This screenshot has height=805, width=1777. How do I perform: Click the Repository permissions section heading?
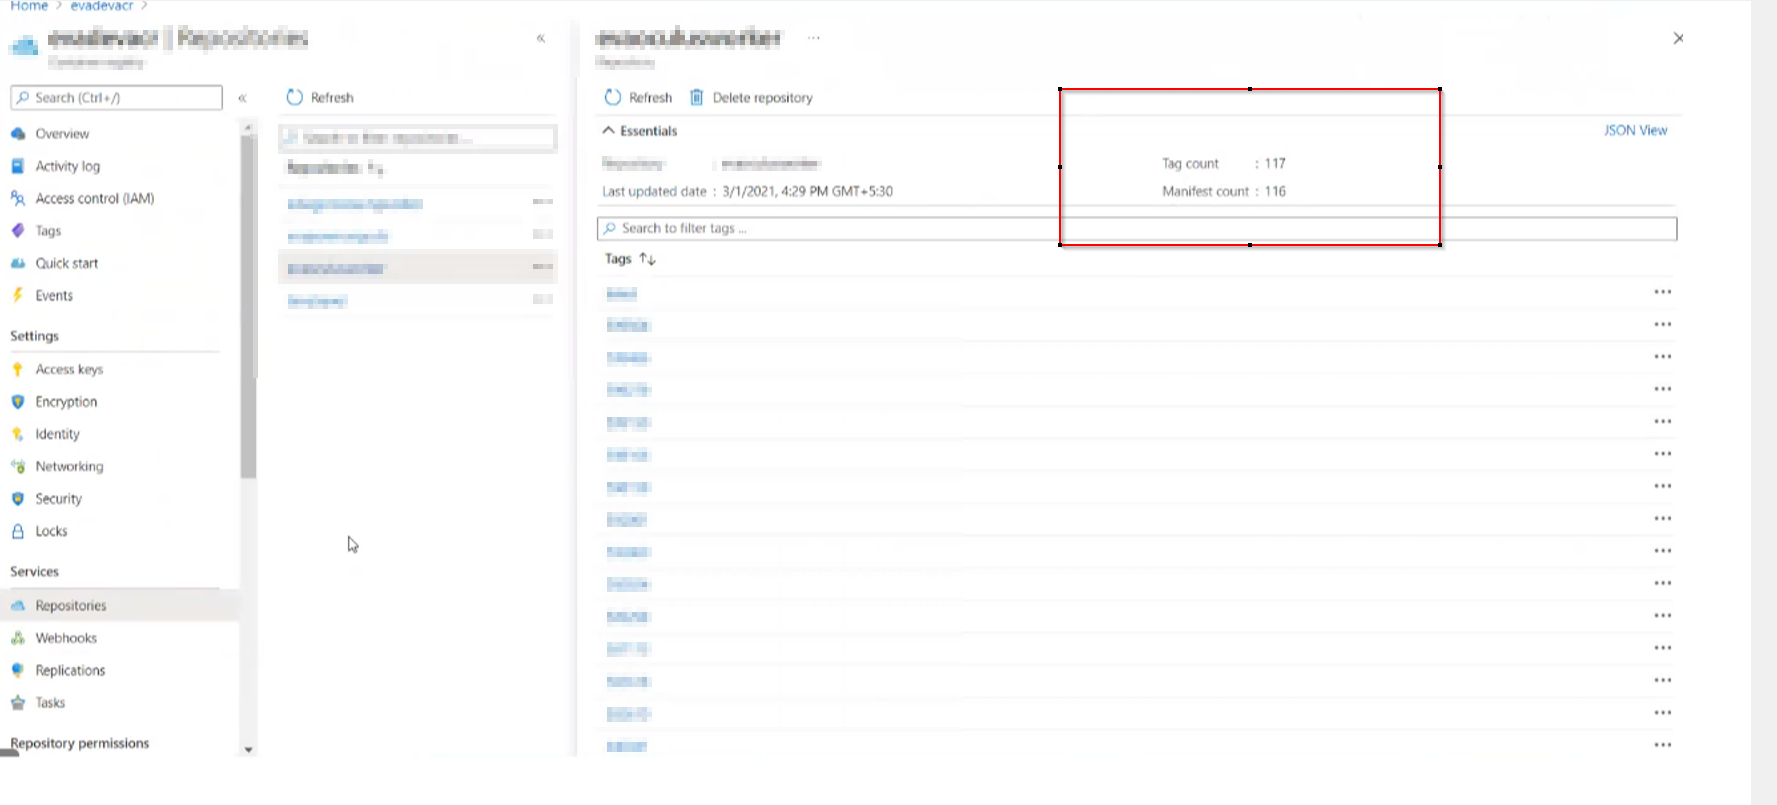click(80, 743)
